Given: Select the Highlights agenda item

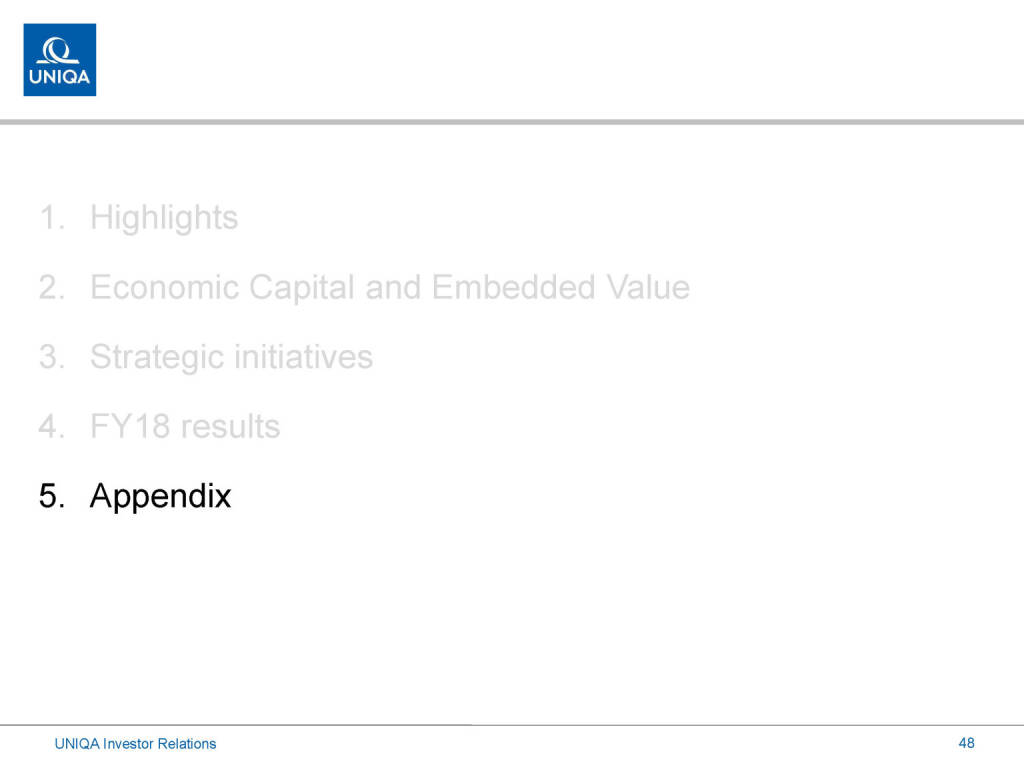Looking at the screenshot, I should pos(164,217).
